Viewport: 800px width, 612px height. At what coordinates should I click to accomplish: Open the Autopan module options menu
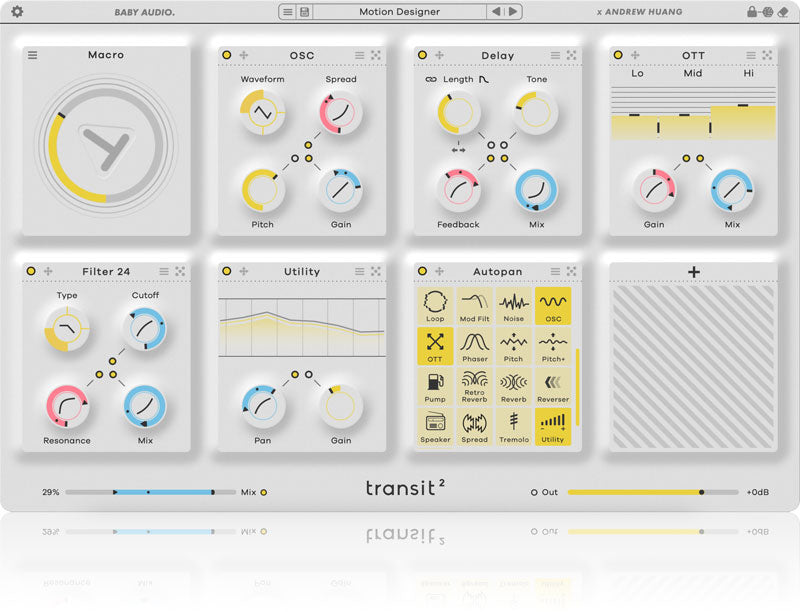(x=555, y=271)
